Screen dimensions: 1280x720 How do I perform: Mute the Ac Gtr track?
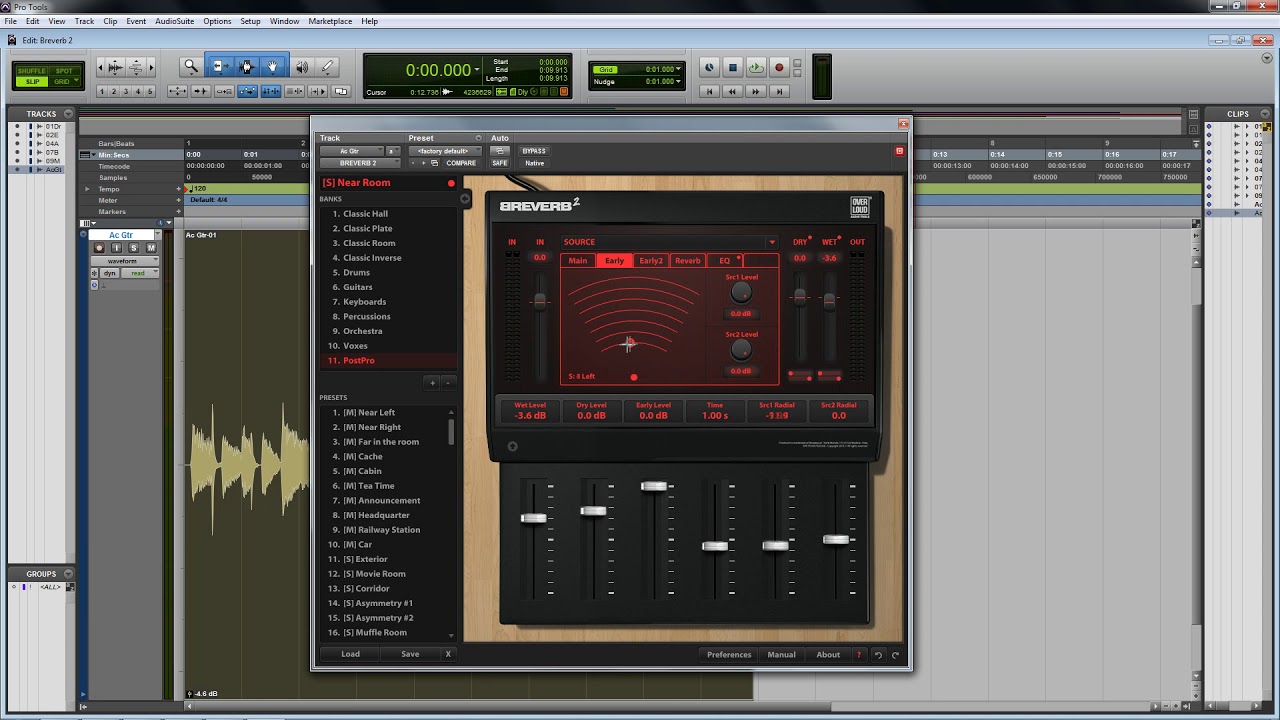point(151,248)
